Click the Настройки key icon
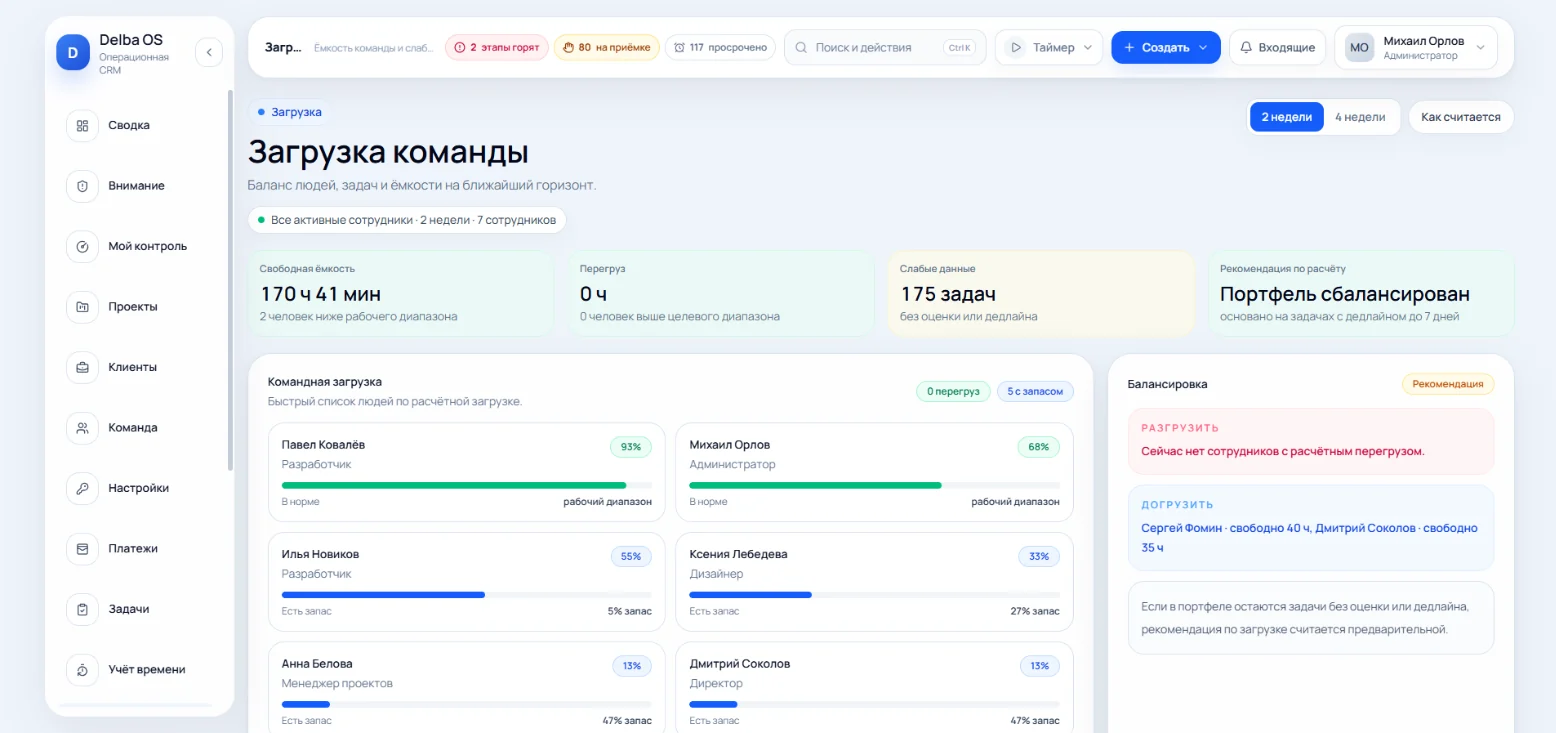This screenshot has width=1556, height=733. pos(82,489)
